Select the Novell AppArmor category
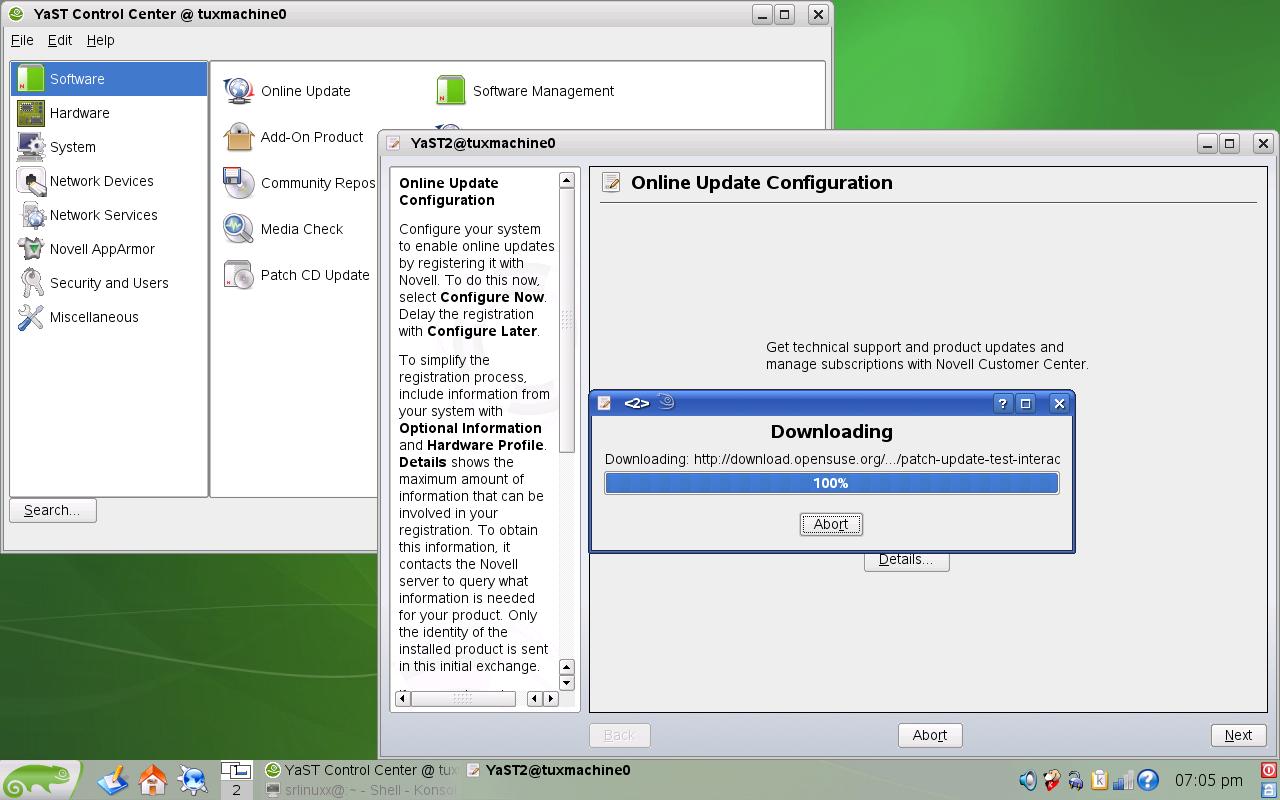Viewport: 1280px width, 800px height. (109, 249)
